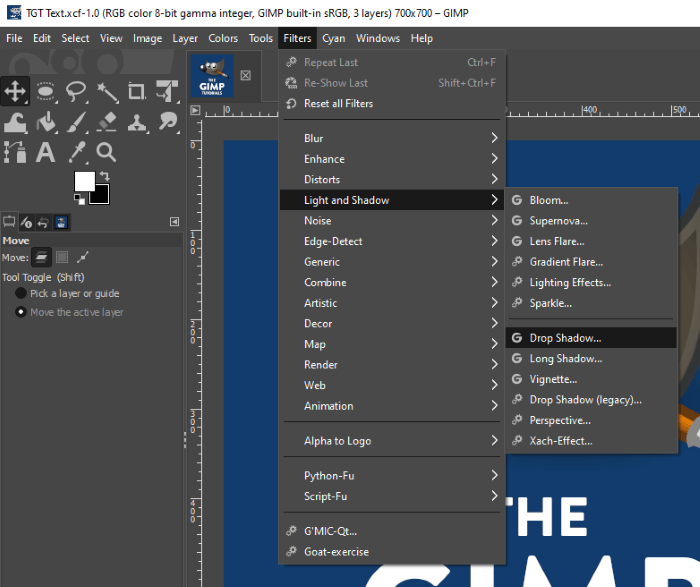The image size is (700, 587).
Task: Select the Ellipse Select tool
Action: (46, 91)
